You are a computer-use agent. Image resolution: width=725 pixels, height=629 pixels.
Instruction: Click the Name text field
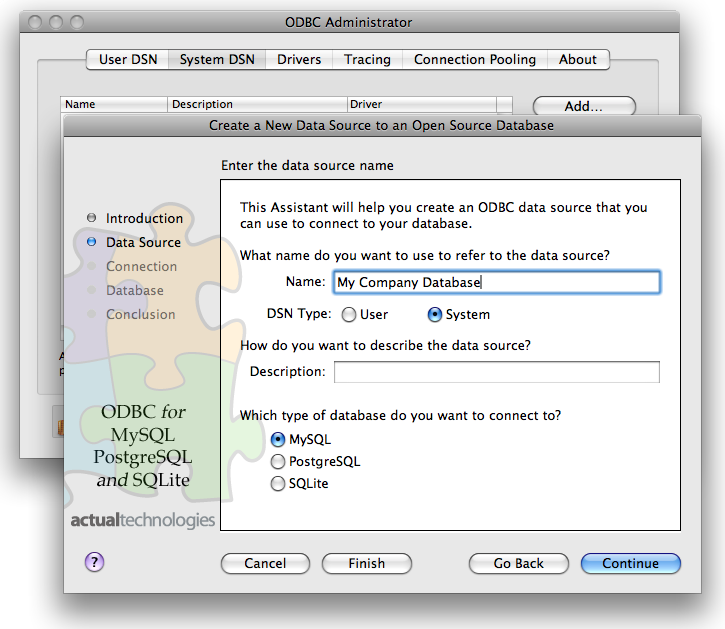point(497,282)
